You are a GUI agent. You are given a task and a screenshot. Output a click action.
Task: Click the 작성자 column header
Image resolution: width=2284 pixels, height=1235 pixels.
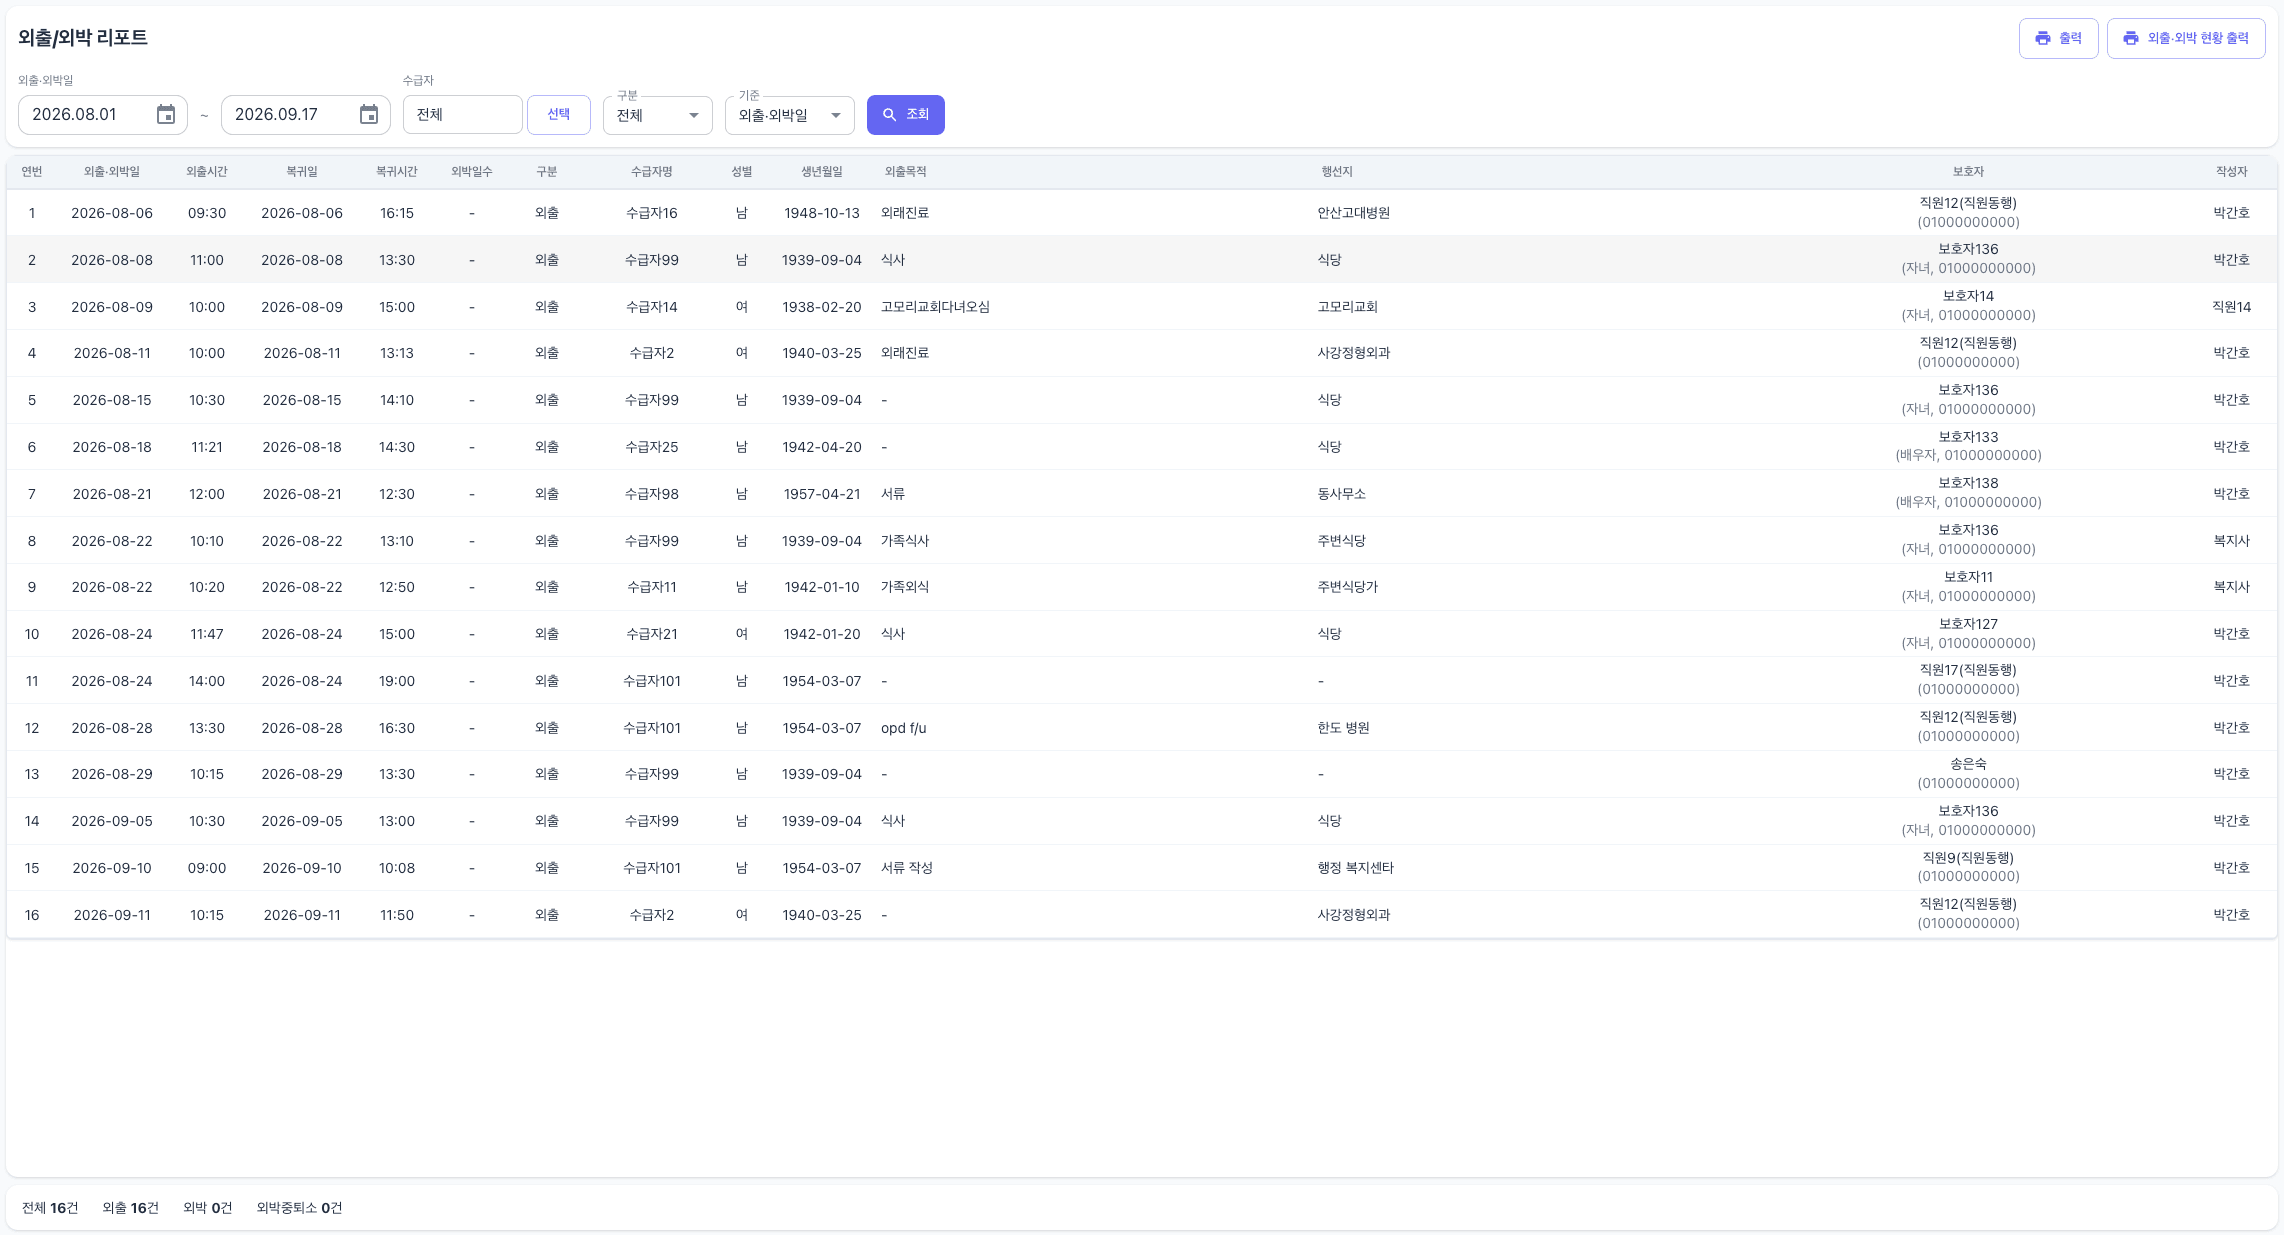(x=2231, y=172)
